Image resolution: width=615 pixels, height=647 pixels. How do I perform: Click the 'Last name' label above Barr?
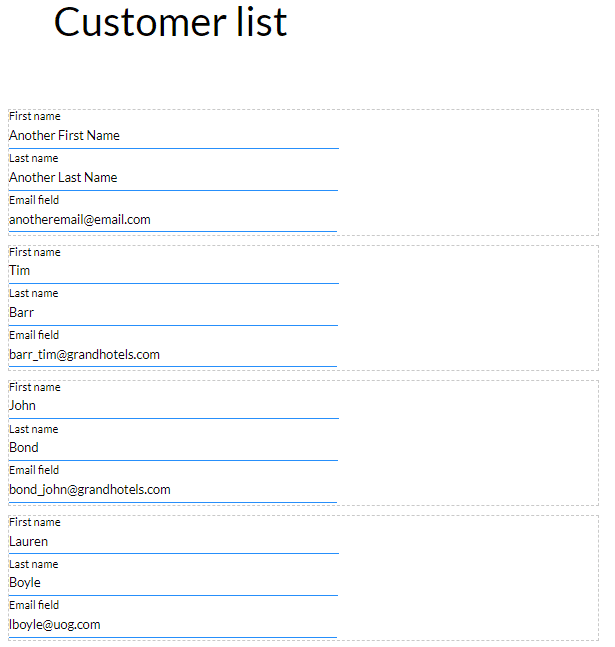point(34,293)
